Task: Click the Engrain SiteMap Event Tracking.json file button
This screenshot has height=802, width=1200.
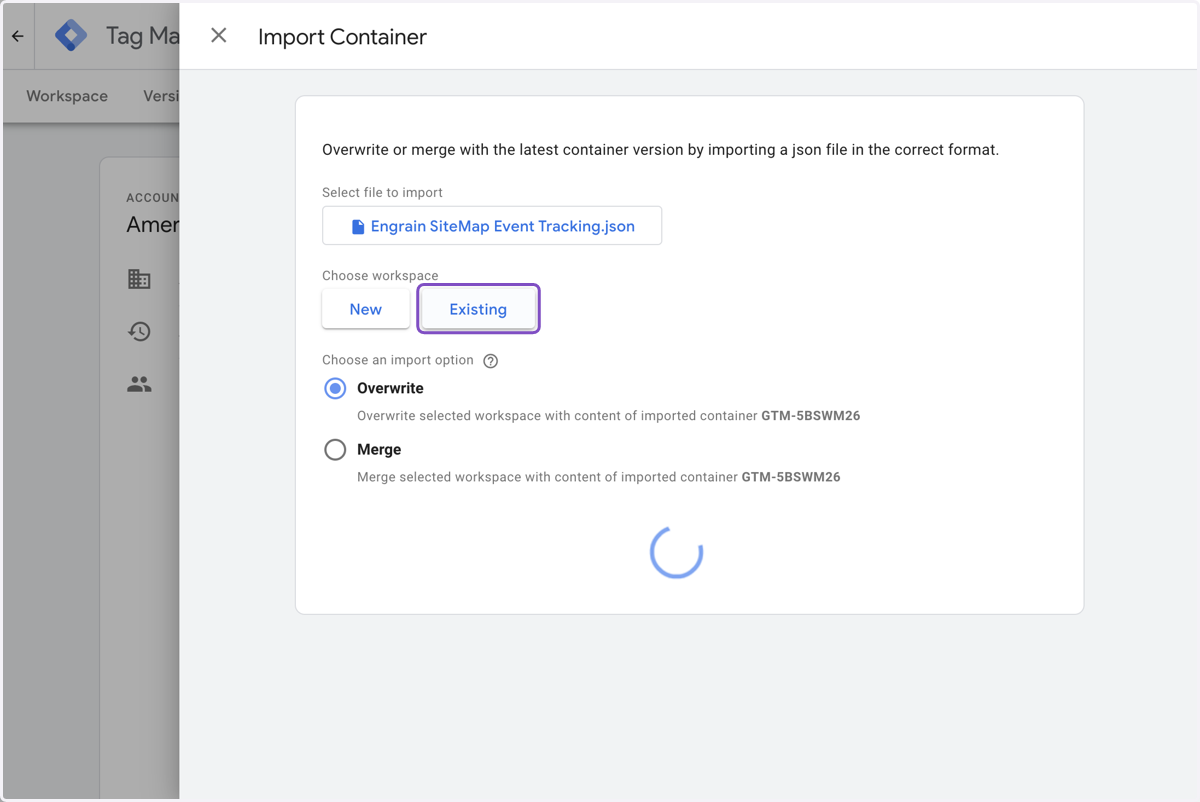Action: (x=492, y=226)
